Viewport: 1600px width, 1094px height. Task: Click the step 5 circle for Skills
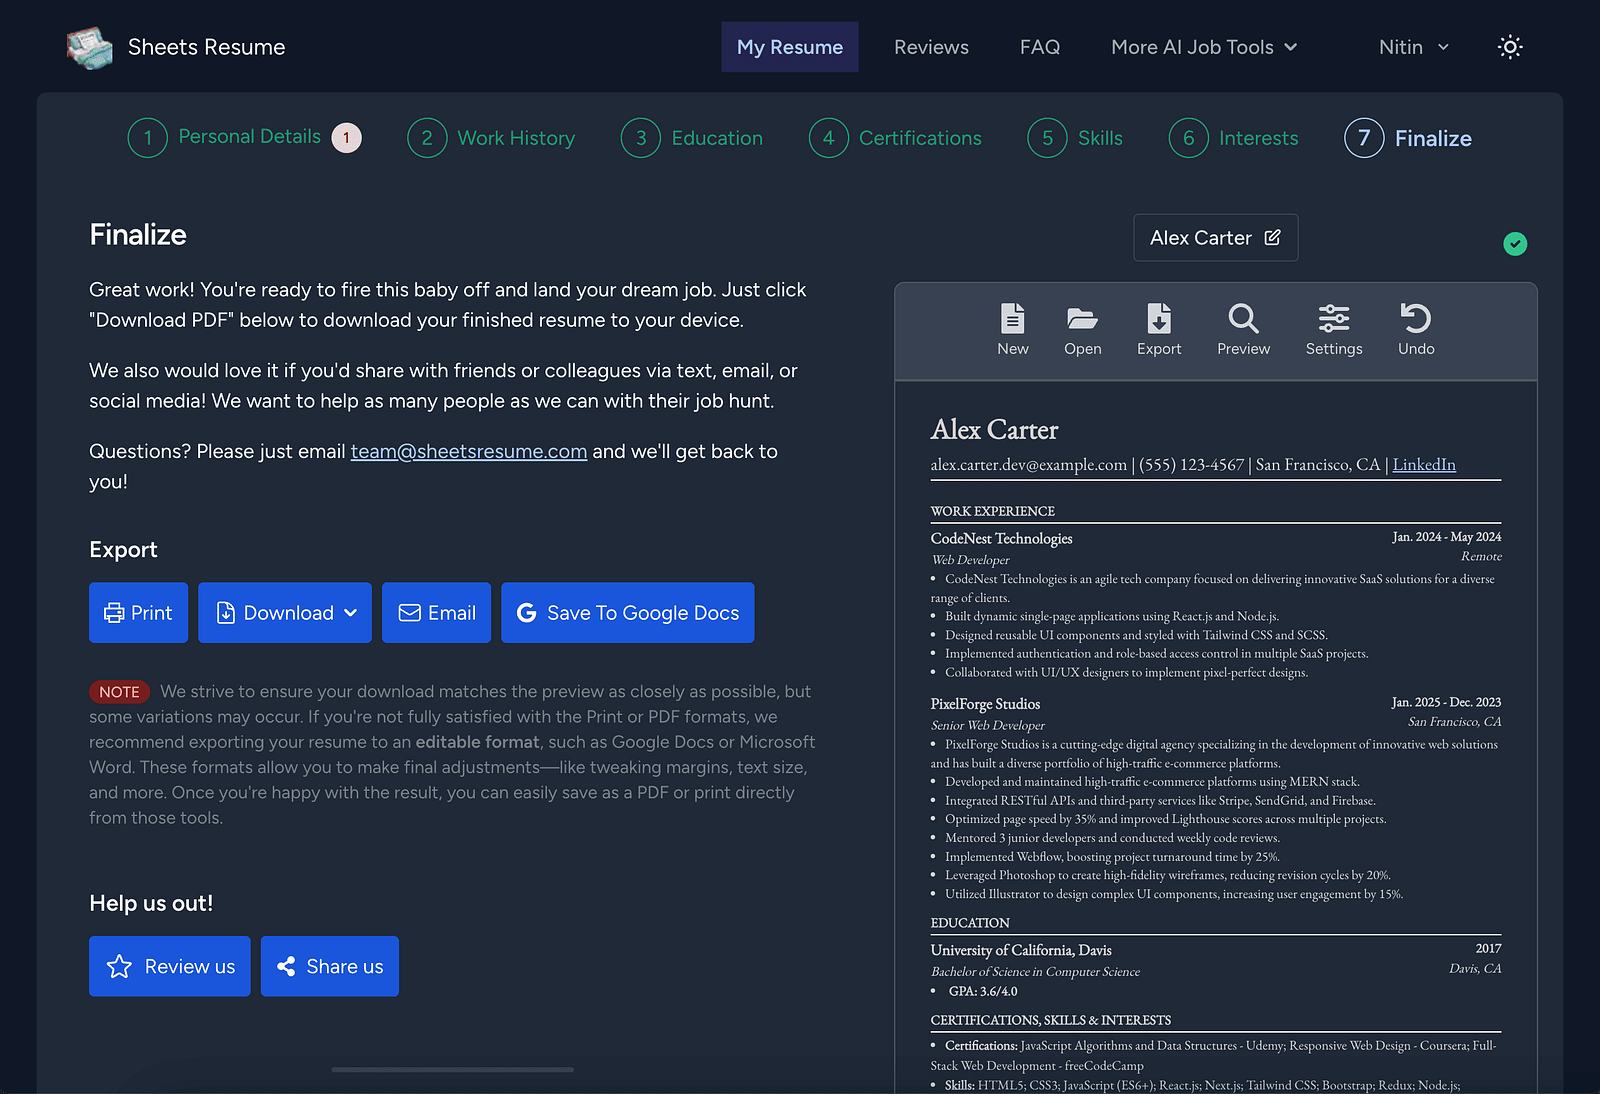1047,138
